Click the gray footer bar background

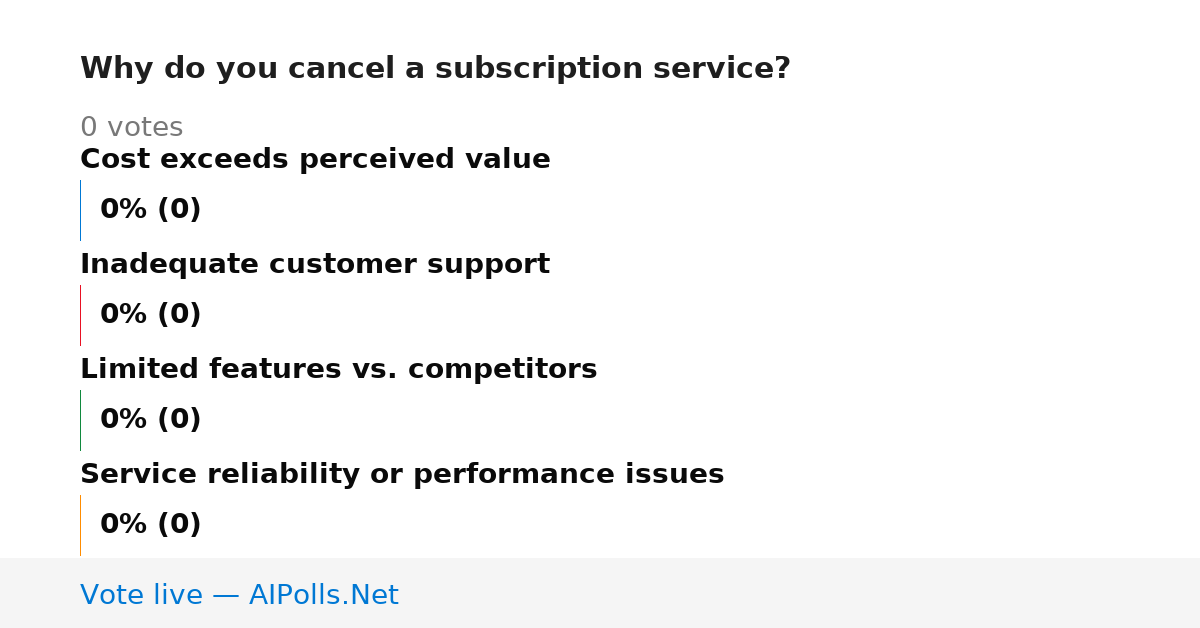coord(800,593)
